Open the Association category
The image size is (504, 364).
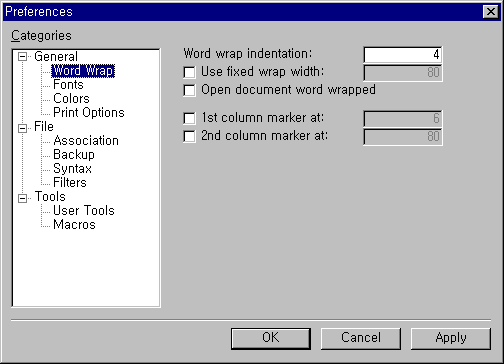[86, 141]
